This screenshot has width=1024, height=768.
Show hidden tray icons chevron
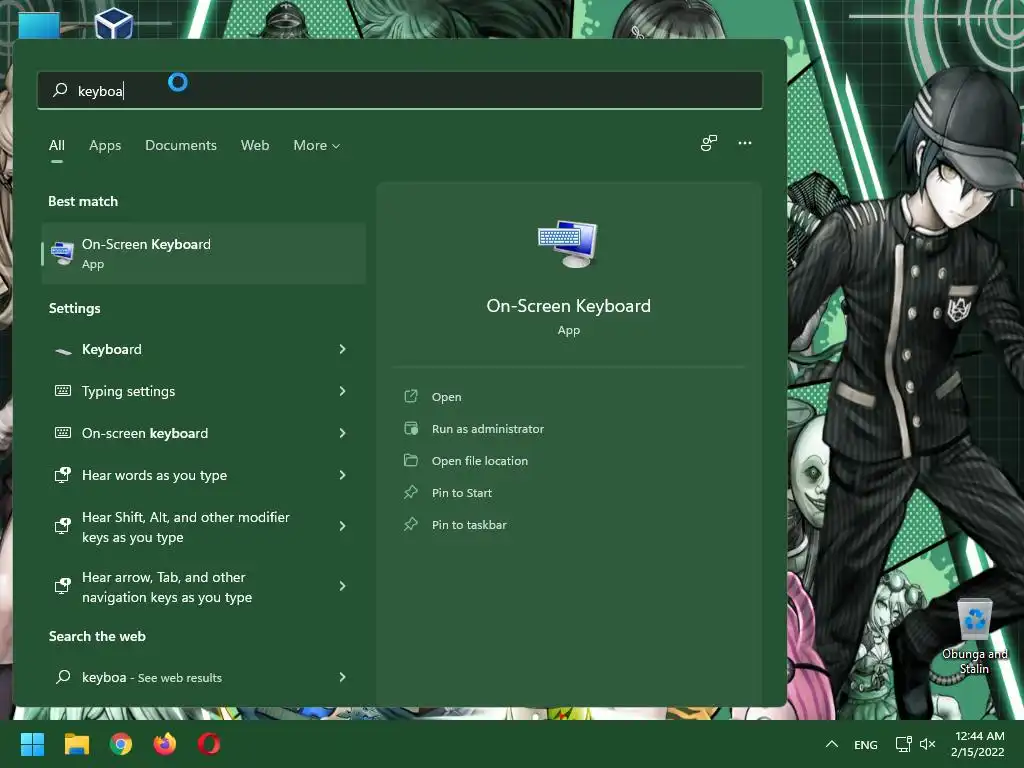coord(831,744)
